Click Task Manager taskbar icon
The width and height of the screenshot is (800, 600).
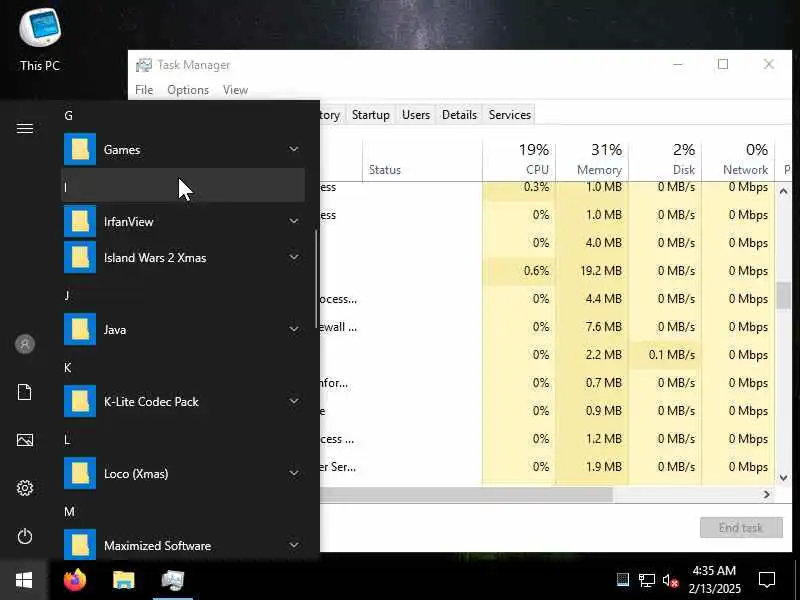pos(173,580)
